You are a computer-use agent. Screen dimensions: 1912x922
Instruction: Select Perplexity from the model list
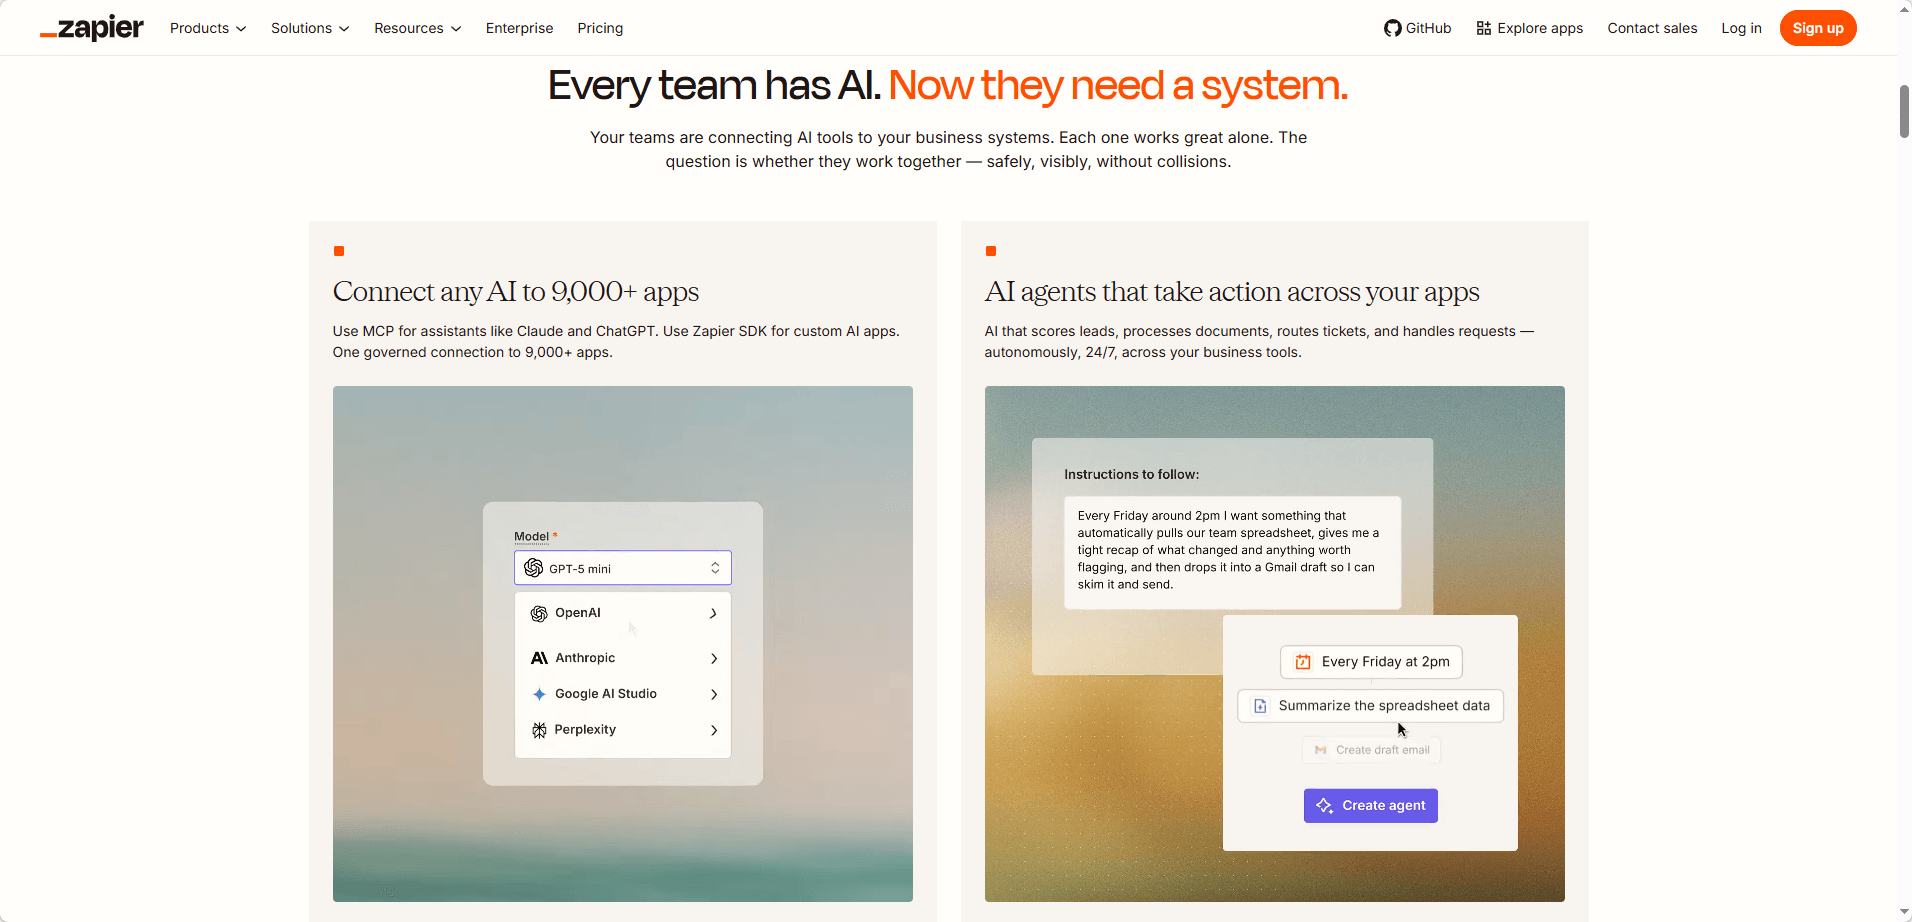point(623,730)
